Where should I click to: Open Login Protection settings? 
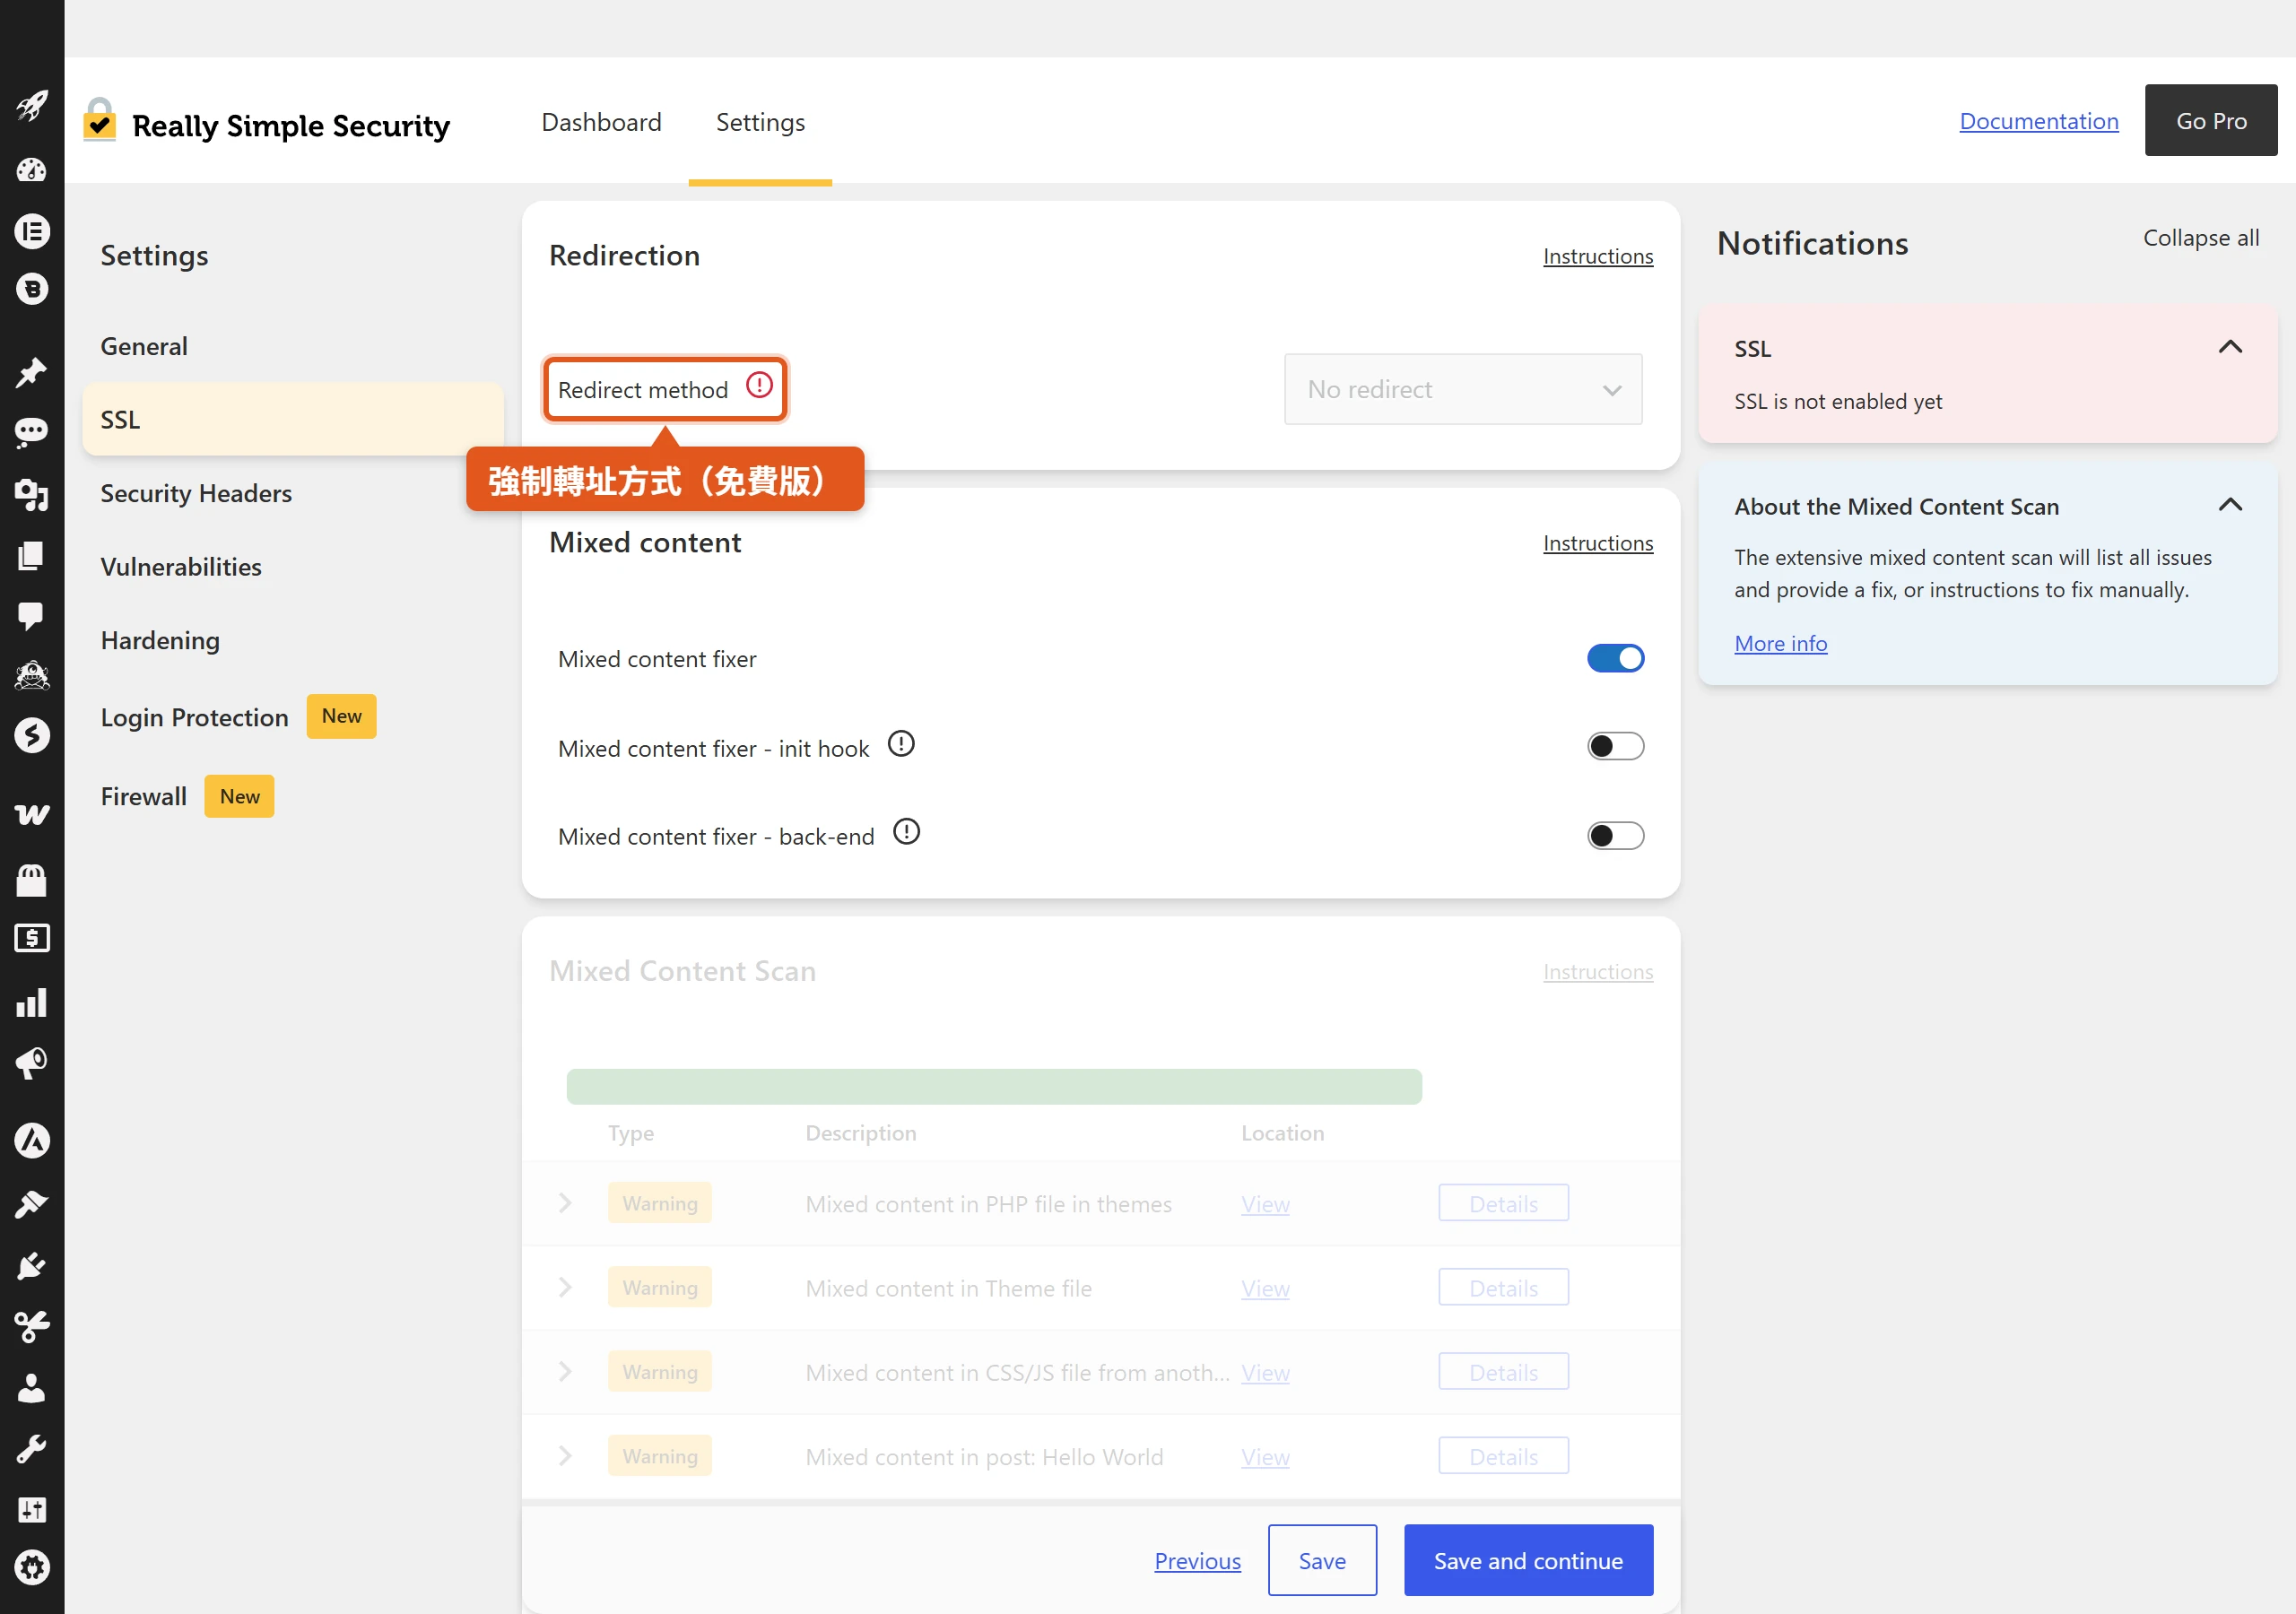click(x=194, y=717)
